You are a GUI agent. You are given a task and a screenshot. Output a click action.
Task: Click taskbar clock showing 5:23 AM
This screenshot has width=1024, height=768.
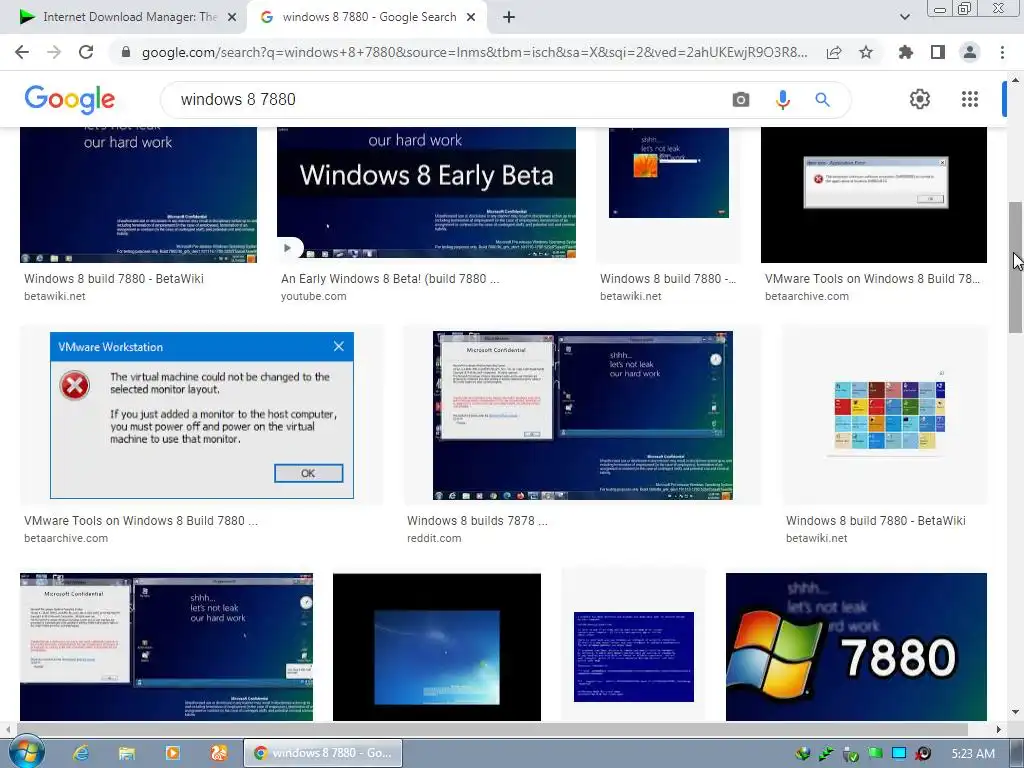[973, 754]
